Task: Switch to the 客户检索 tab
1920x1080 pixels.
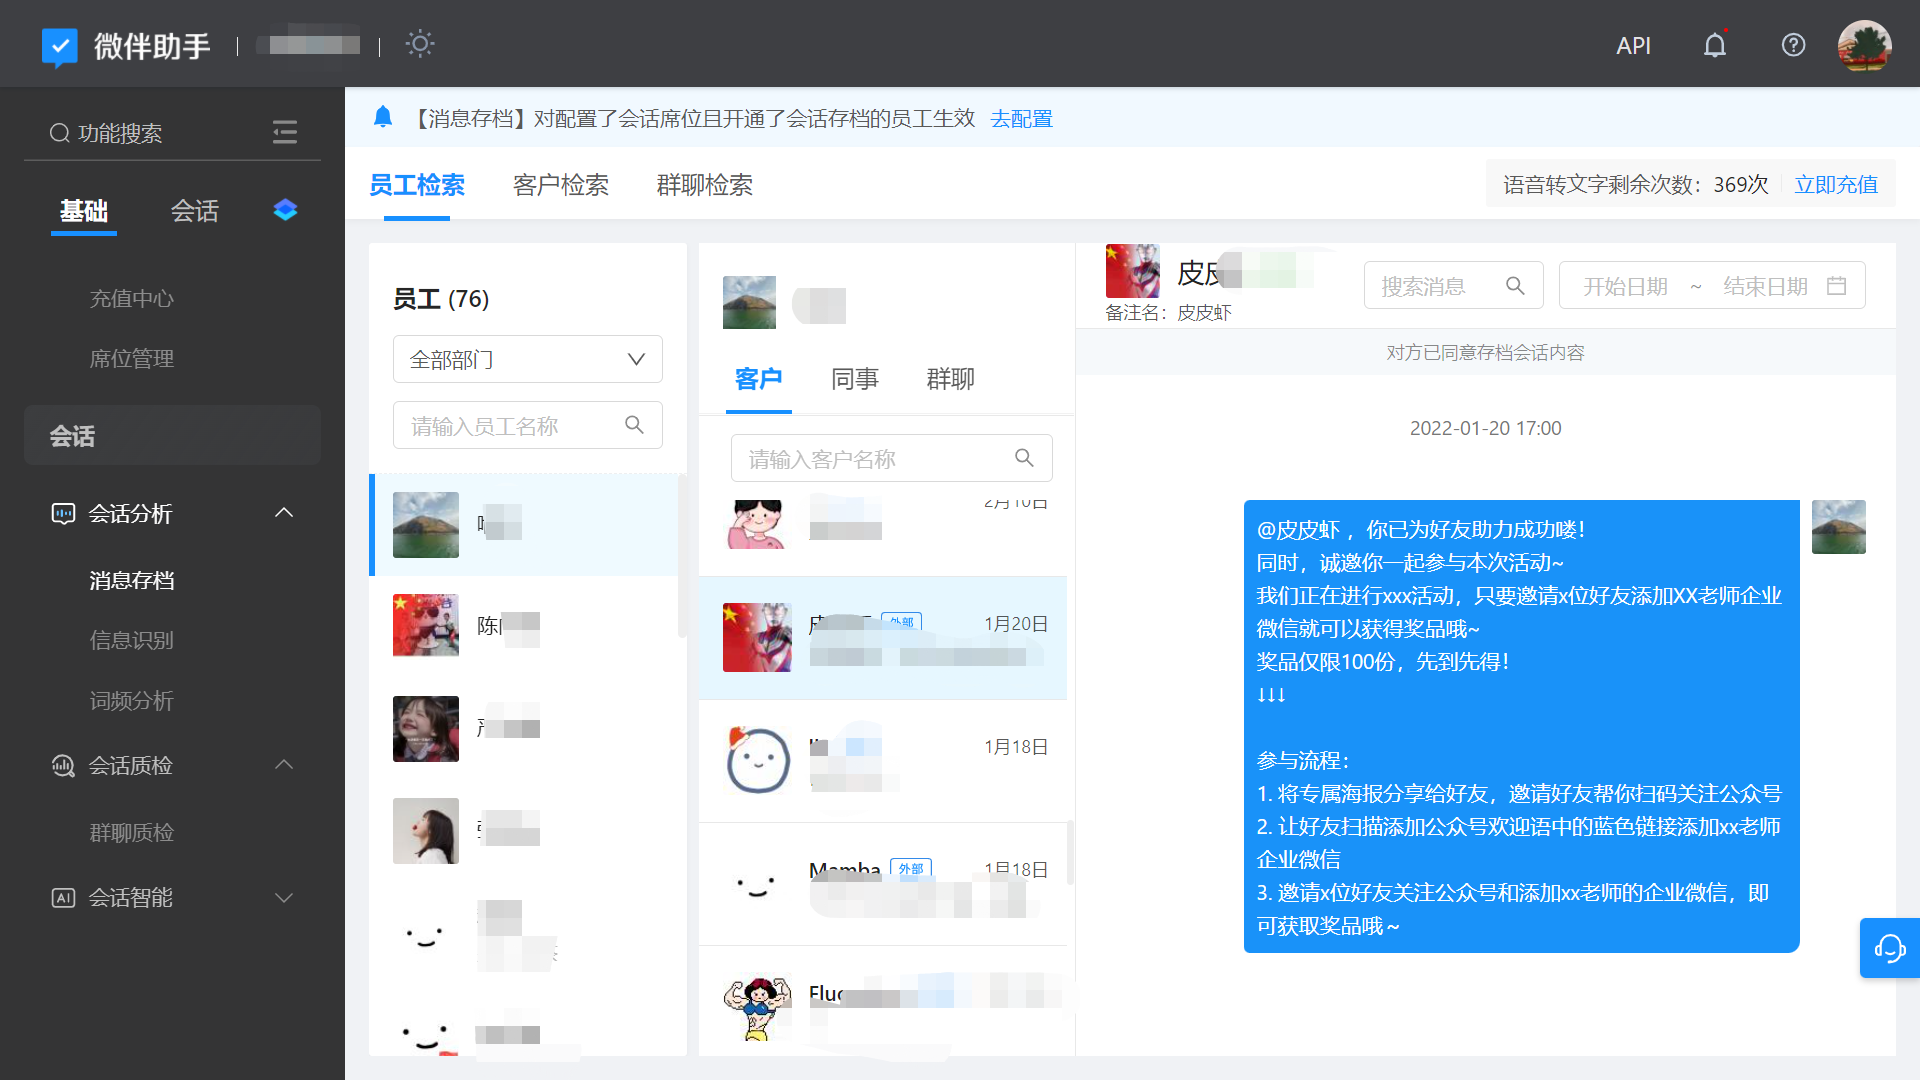Action: click(561, 185)
